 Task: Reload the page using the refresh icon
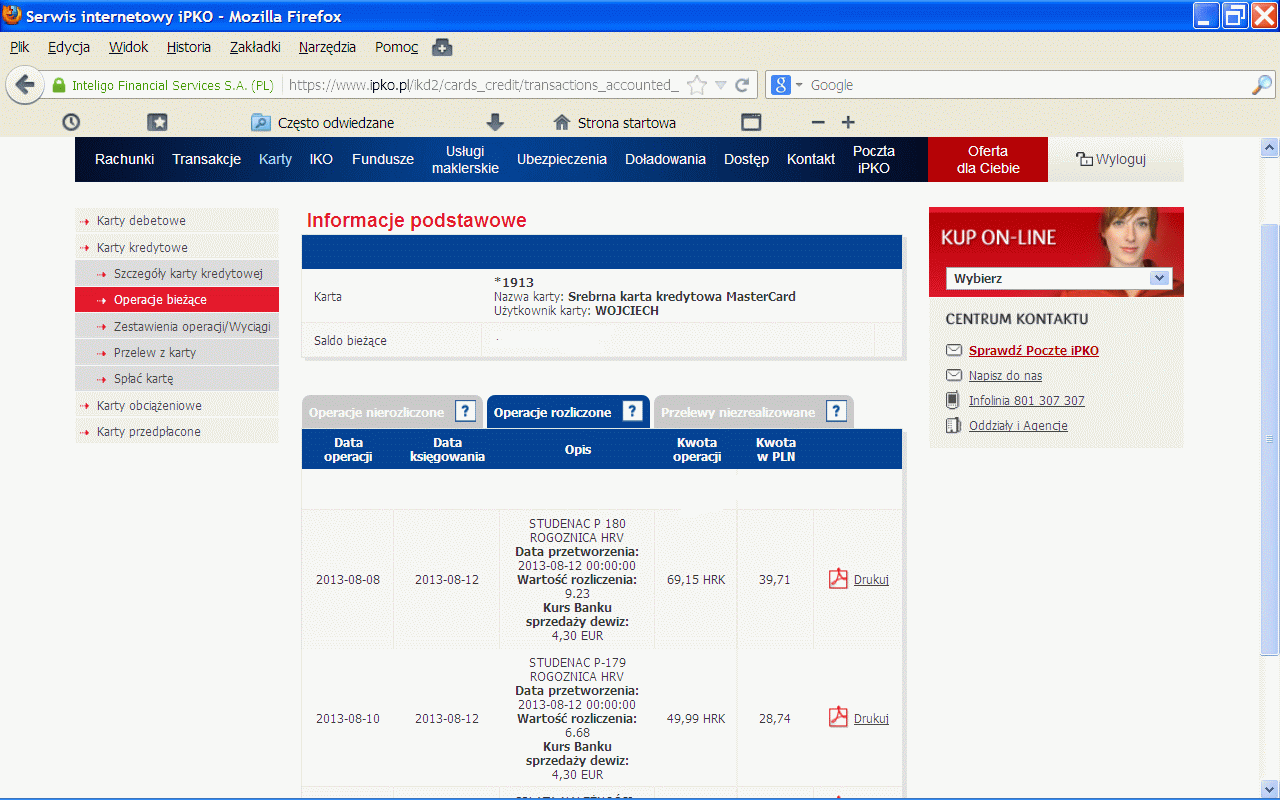pos(742,86)
